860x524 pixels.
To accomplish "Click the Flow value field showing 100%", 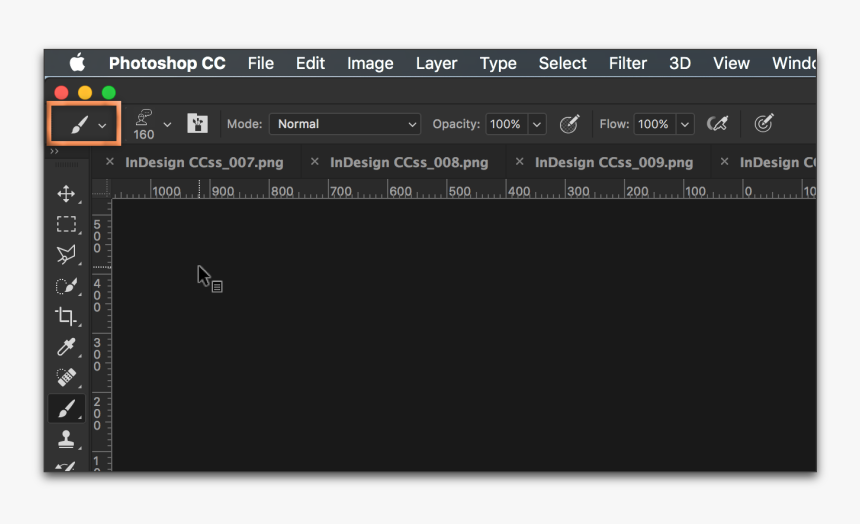I will point(654,124).
